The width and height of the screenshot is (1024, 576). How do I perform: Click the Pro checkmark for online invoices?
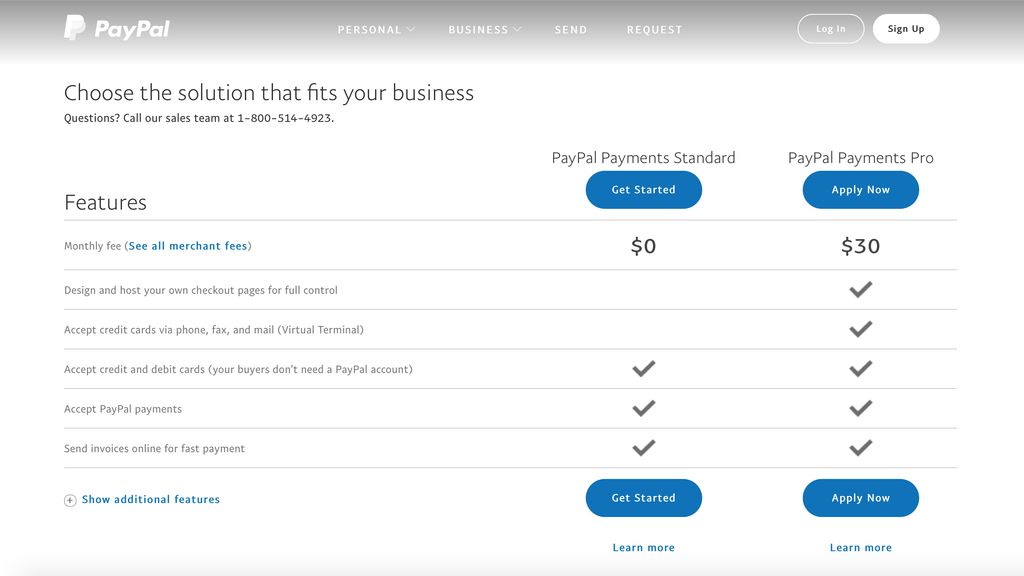click(x=860, y=447)
